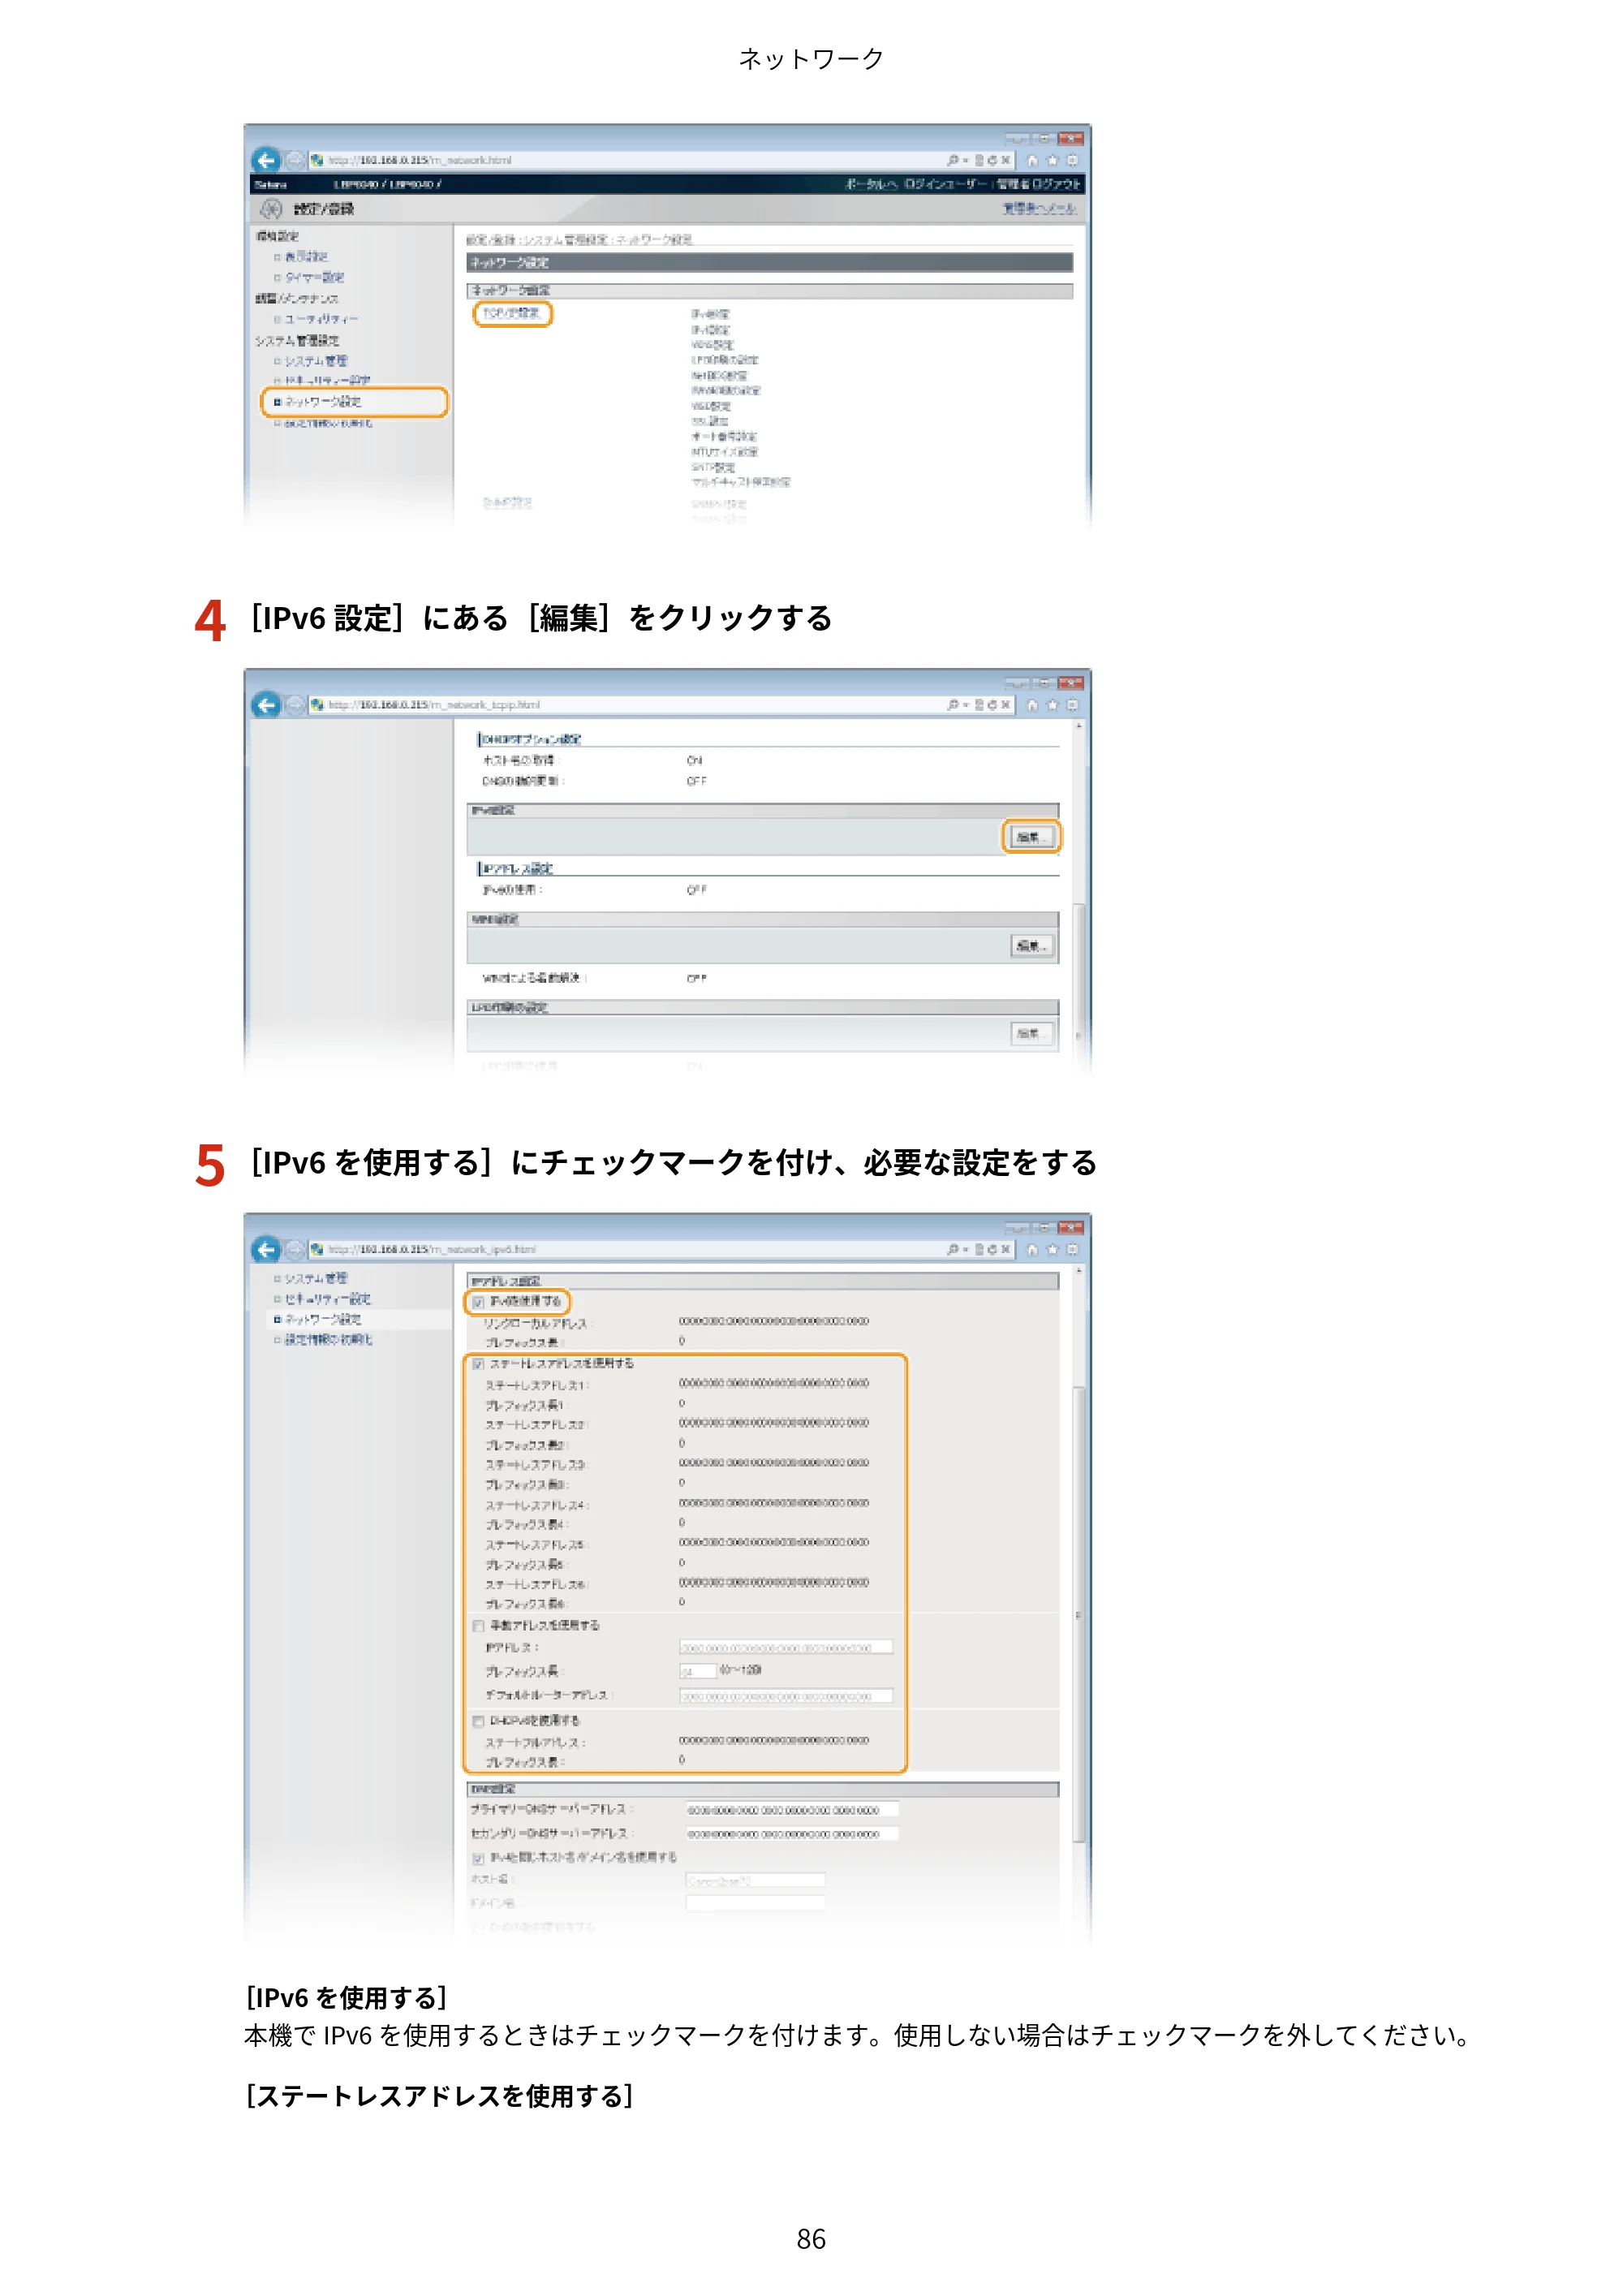Click the ポータルへ link in the header
Viewport: 1623px width, 2296px height.
[x=871, y=184]
